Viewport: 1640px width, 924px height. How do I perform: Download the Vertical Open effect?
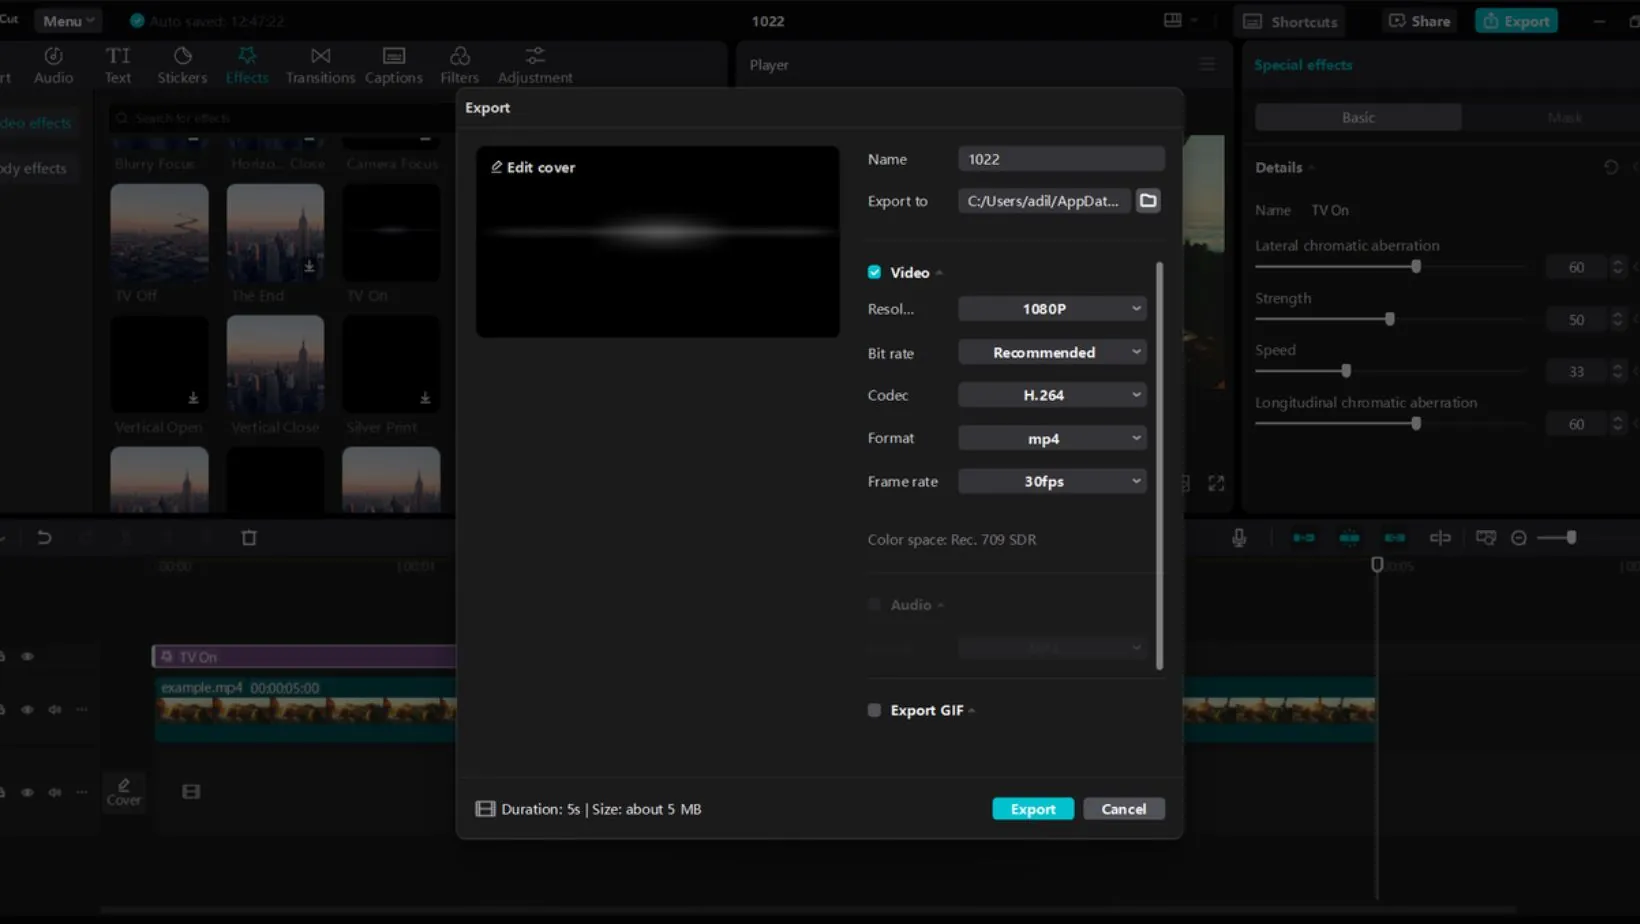pos(193,398)
